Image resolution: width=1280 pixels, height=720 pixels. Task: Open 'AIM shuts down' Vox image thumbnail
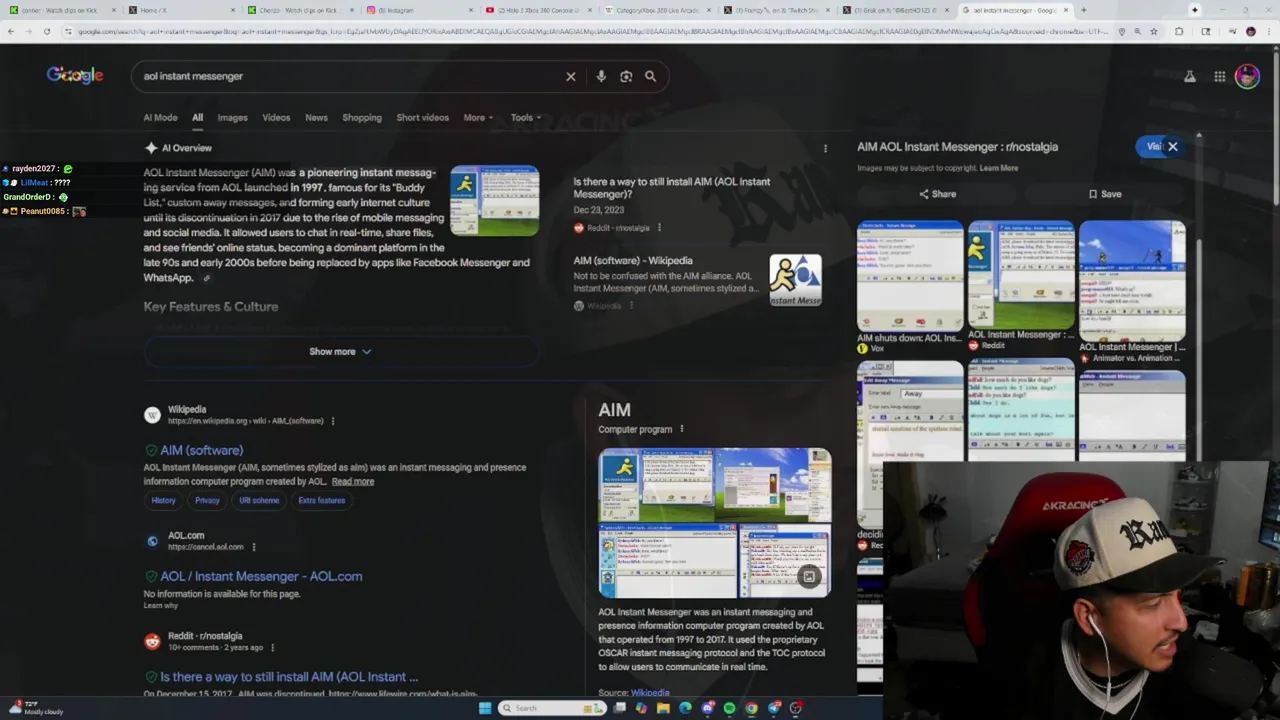[910, 277]
